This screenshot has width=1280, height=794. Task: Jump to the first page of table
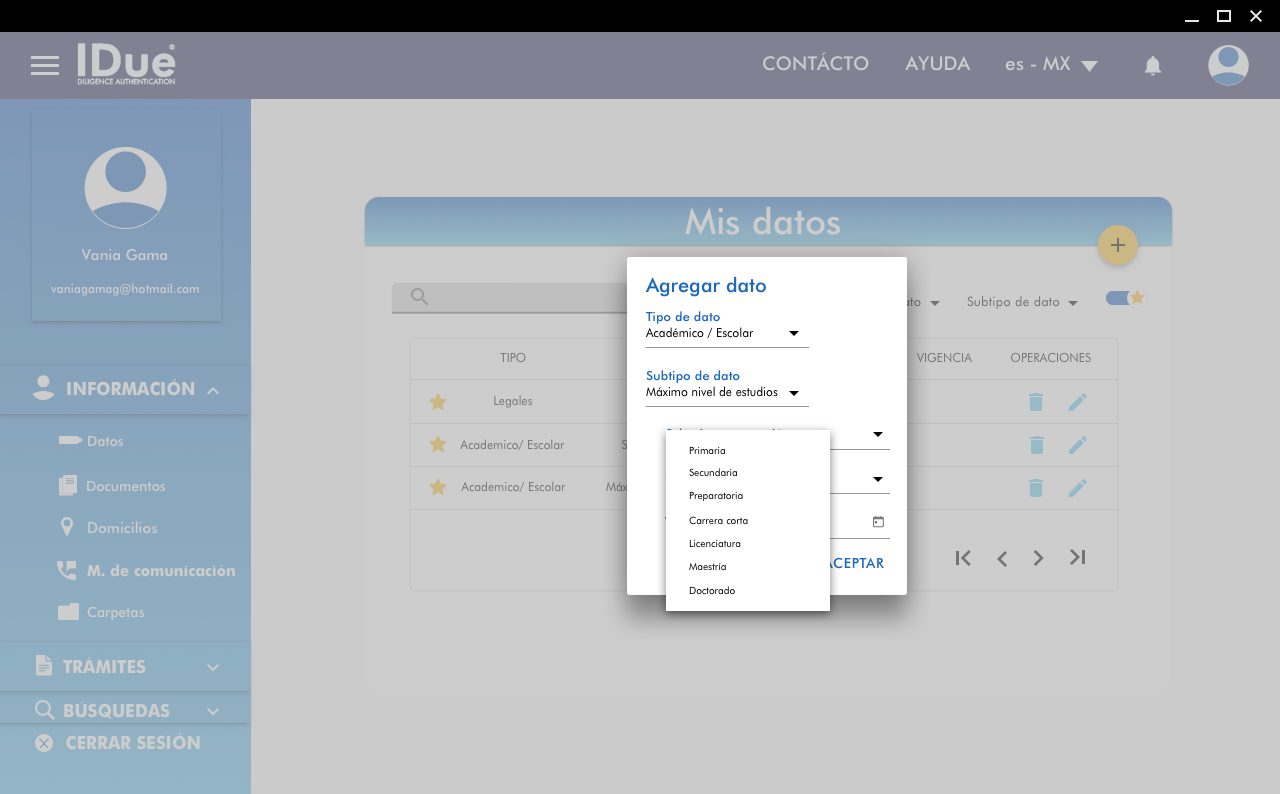click(x=963, y=558)
